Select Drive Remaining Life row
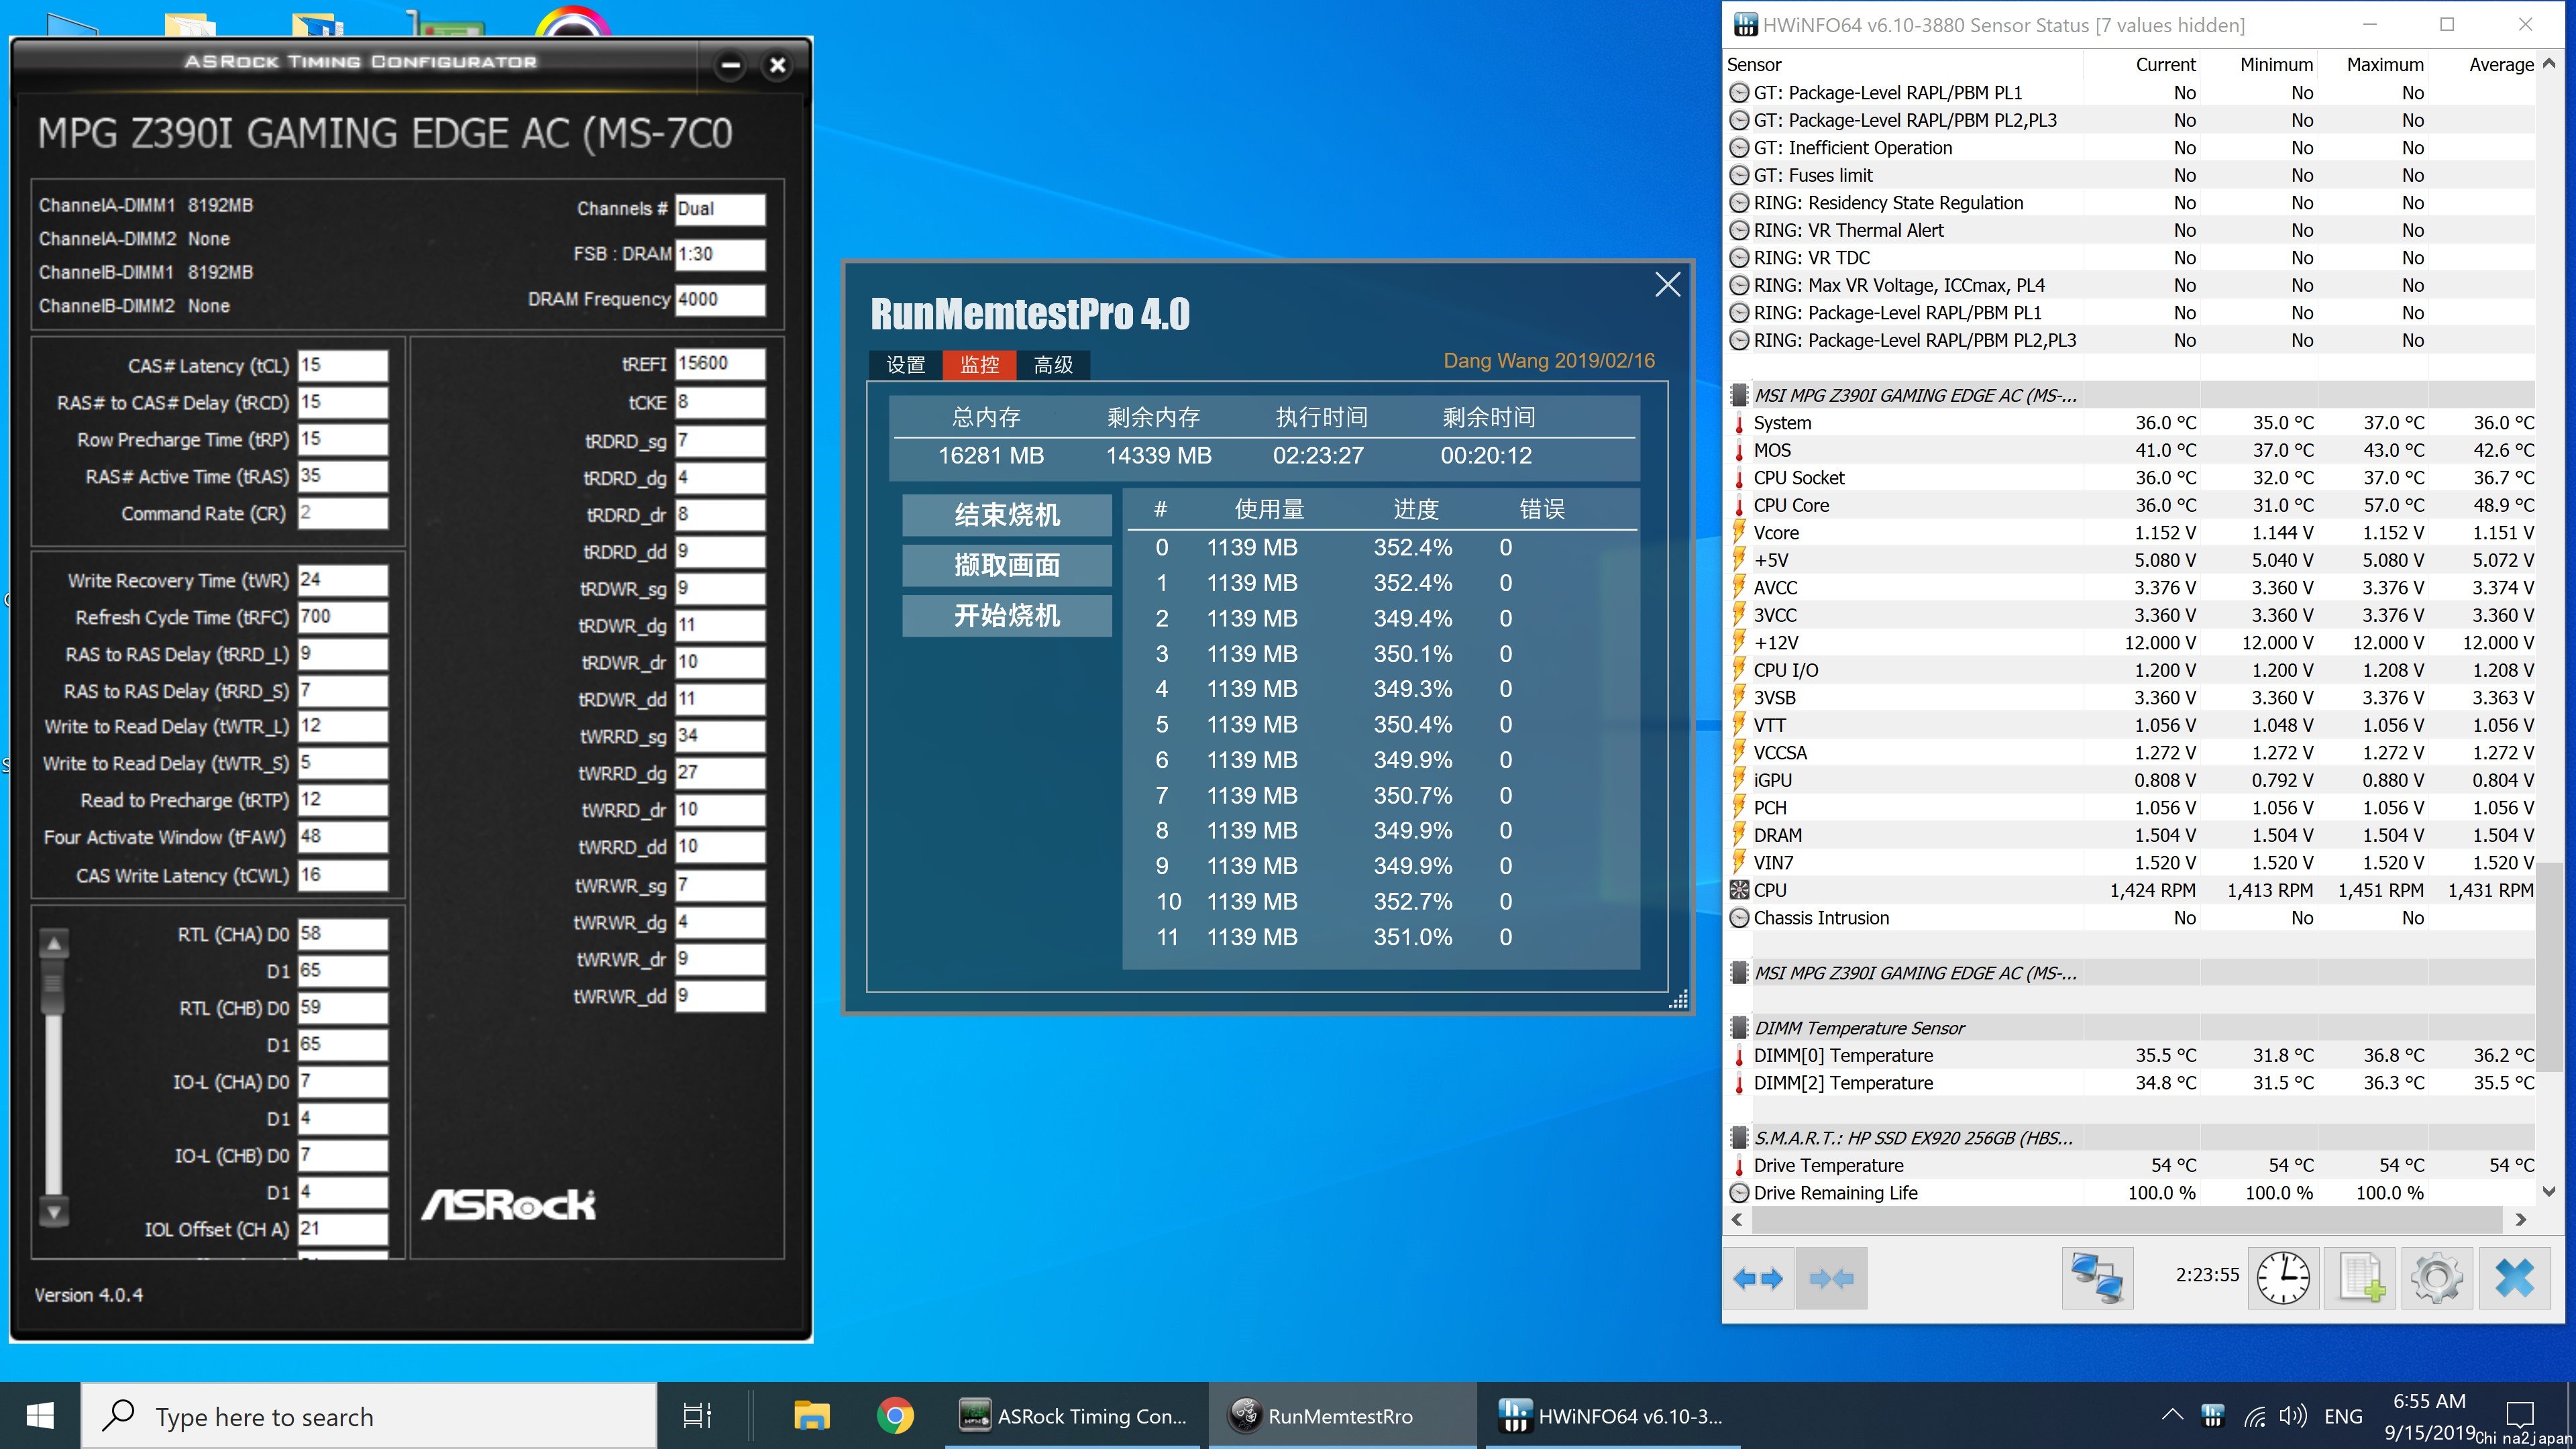This screenshot has width=2576, height=1449. coord(2130,1193)
